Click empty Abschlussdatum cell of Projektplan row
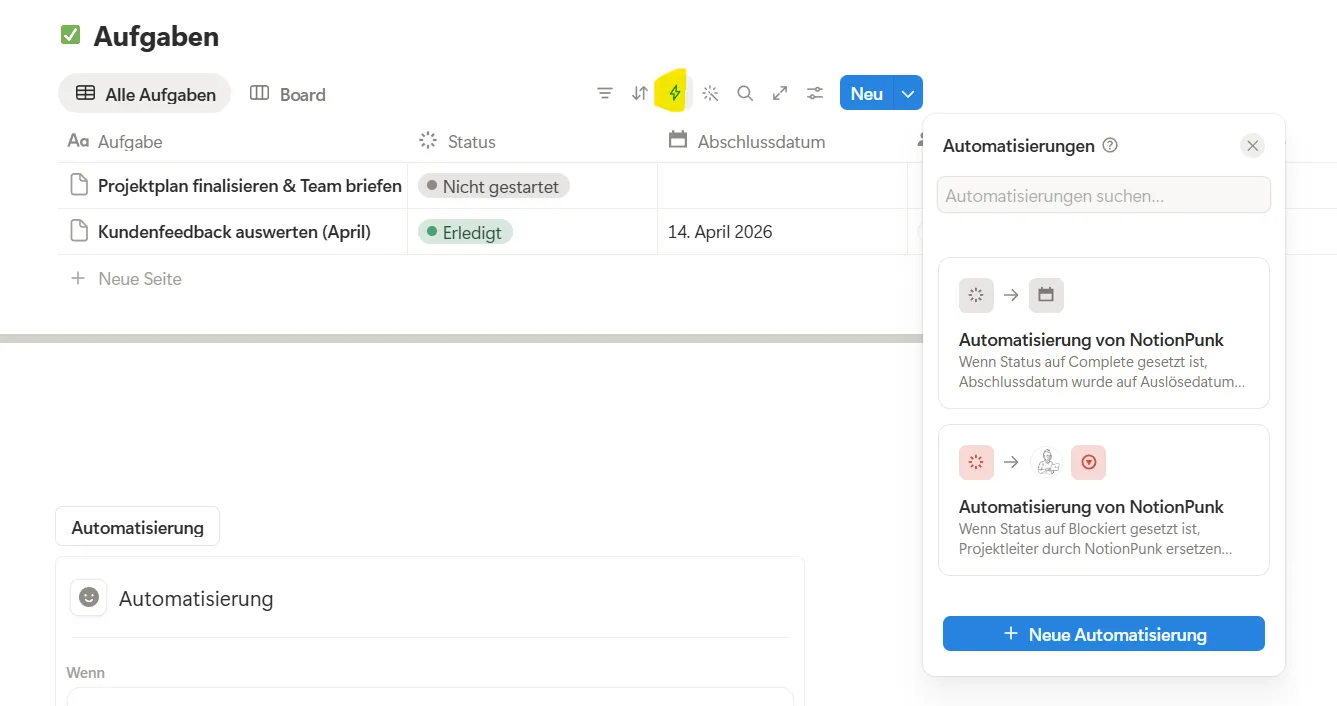 tap(782, 186)
